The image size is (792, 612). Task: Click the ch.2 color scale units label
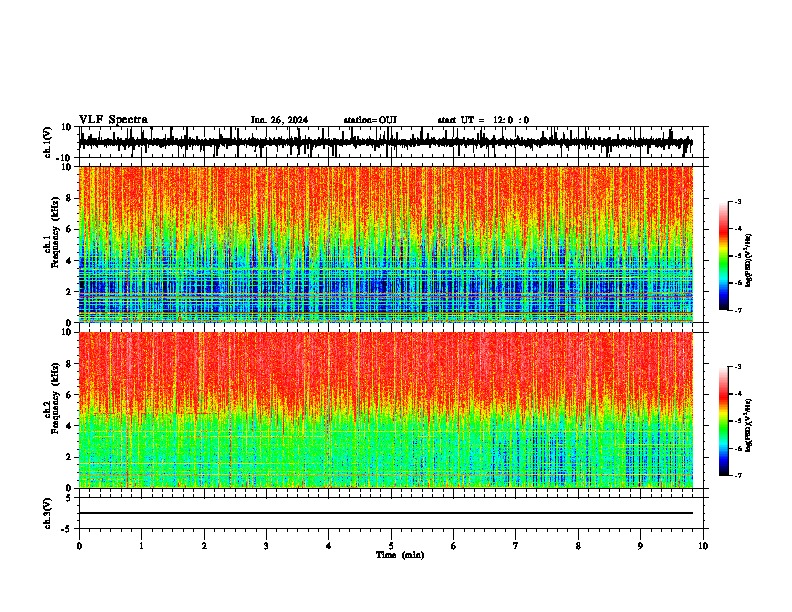(748, 425)
